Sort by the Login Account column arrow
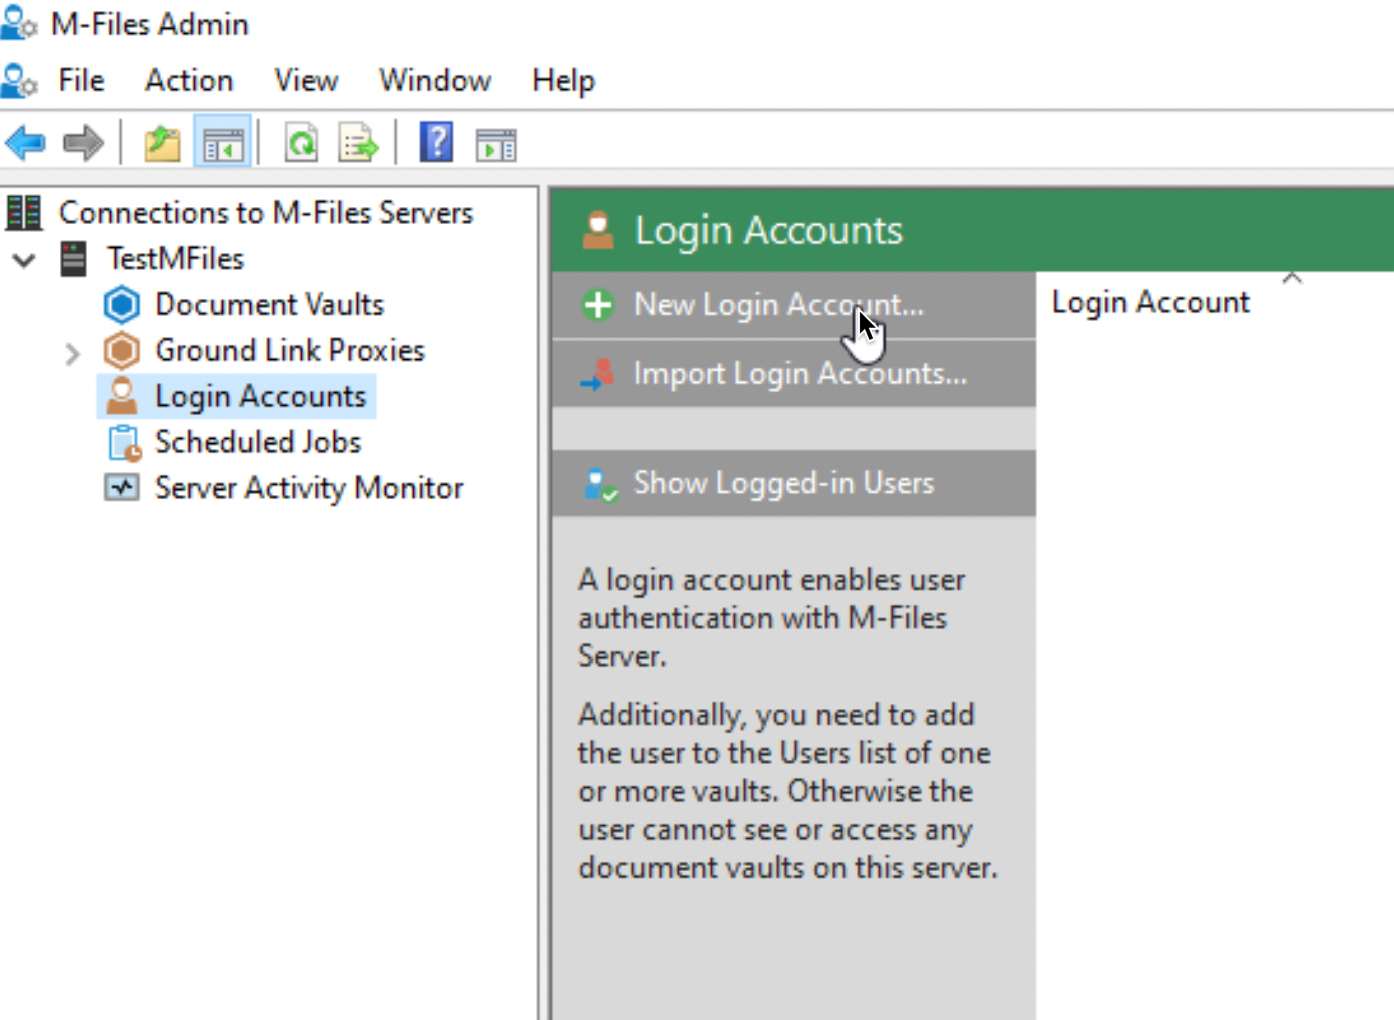Viewport: 1394px width, 1020px height. (1292, 278)
